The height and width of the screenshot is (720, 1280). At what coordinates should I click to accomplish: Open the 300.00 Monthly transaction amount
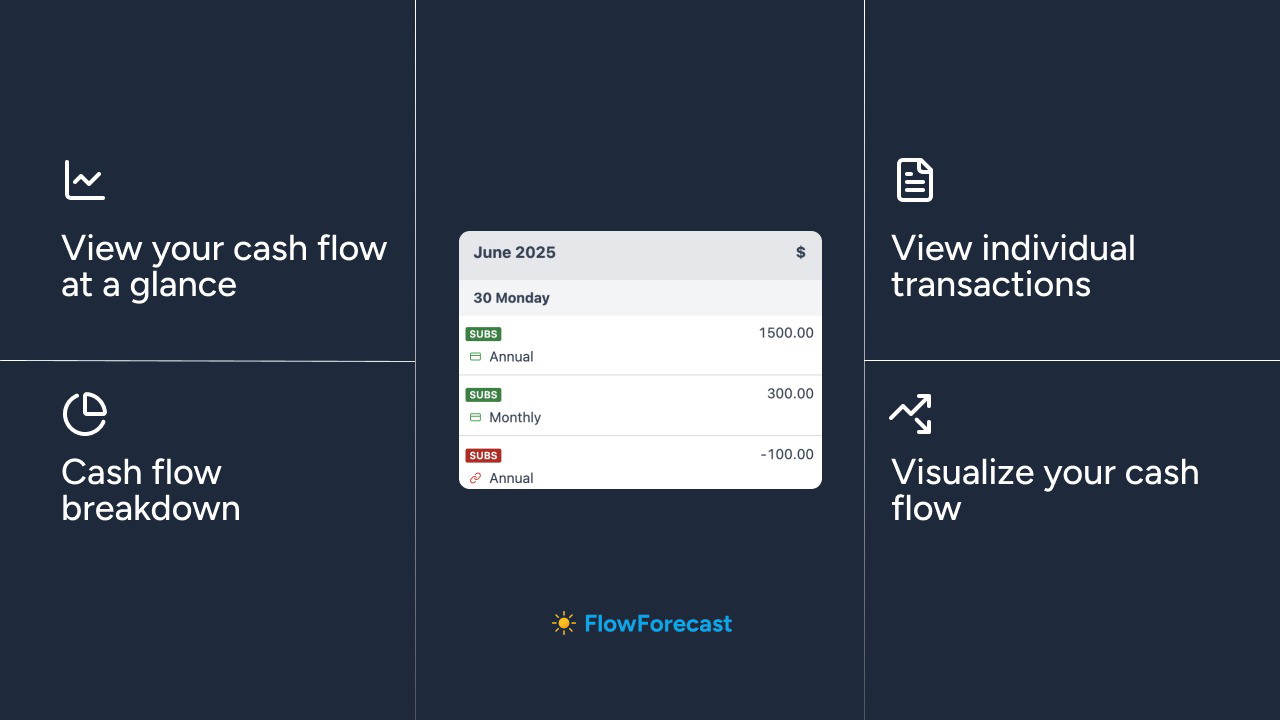click(790, 394)
